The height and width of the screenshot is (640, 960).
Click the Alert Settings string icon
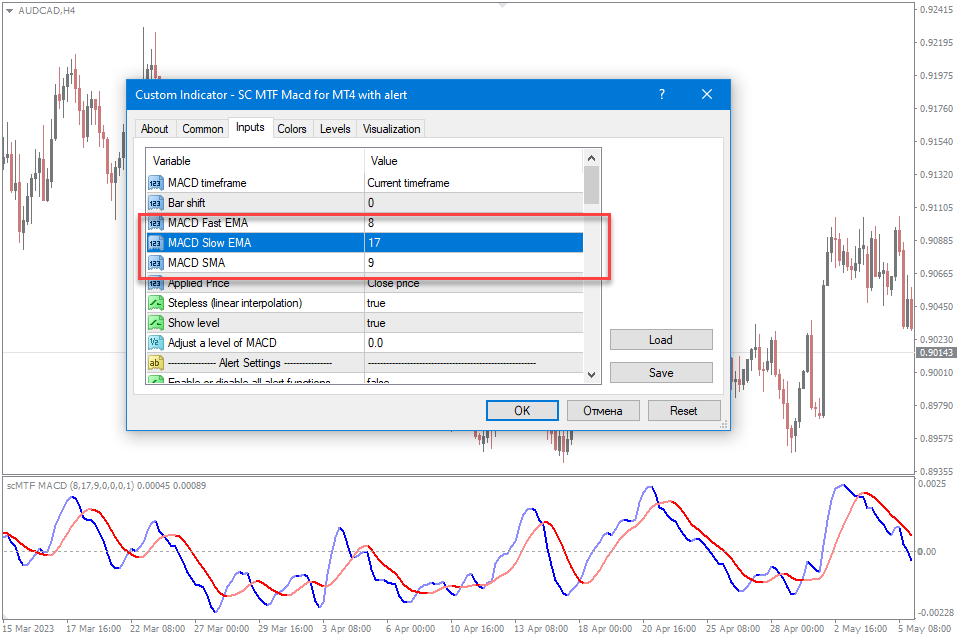pyautogui.click(x=156, y=363)
